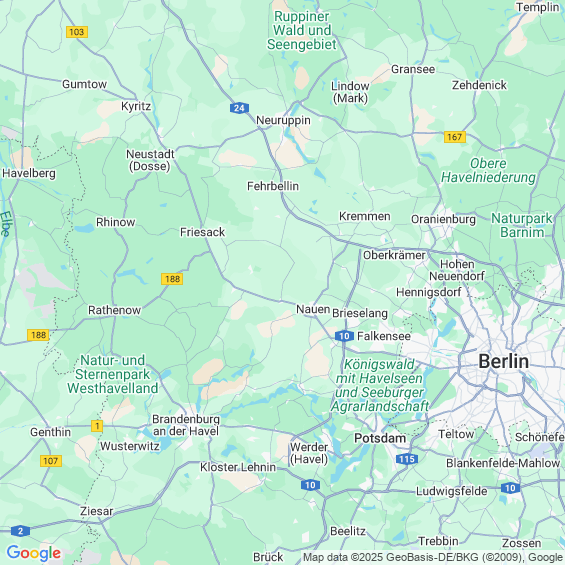Click the 115 highway shield near Potsdam
This screenshot has width=565, height=565.
click(x=407, y=459)
